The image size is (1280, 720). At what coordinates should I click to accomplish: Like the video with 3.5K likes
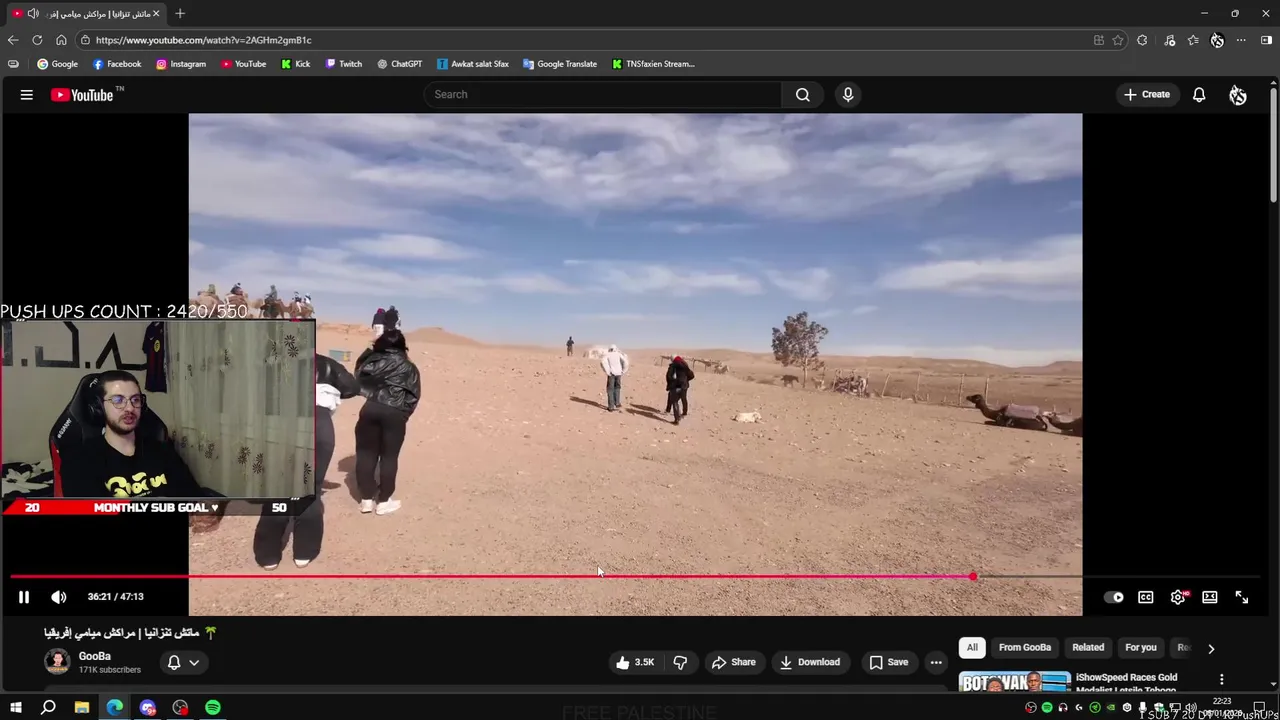pos(636,662)
